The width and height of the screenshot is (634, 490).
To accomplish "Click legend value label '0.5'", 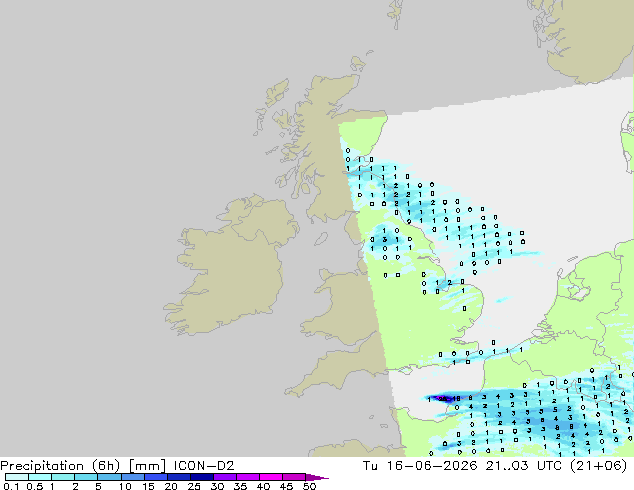I will [34, 486].
